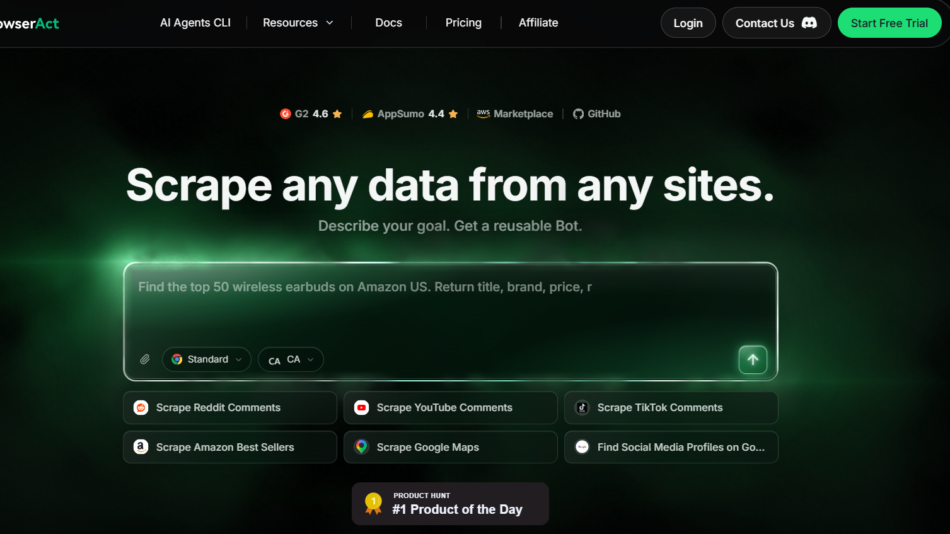Click the green up-arrow submit button
Image resolution: width=950 pixels, height=534 pixels.
click(752, 359)
